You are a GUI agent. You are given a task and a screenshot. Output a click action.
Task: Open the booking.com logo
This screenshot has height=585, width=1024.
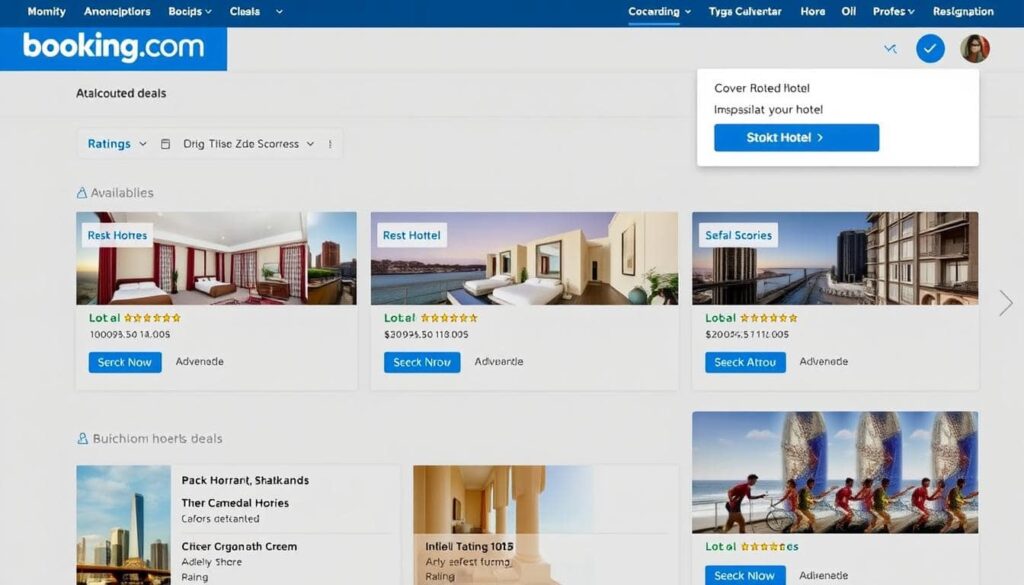113,46
